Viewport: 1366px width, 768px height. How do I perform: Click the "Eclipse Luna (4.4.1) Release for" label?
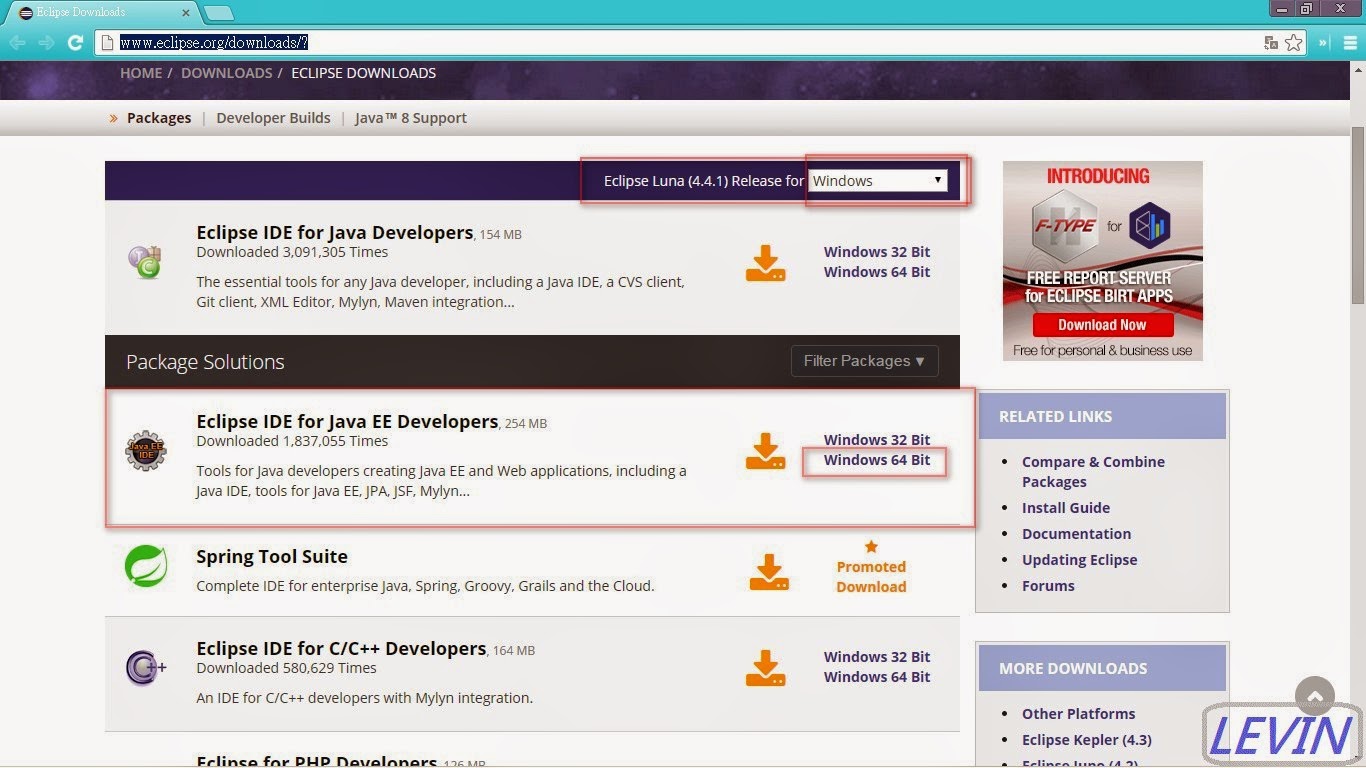tap(704, 181)
